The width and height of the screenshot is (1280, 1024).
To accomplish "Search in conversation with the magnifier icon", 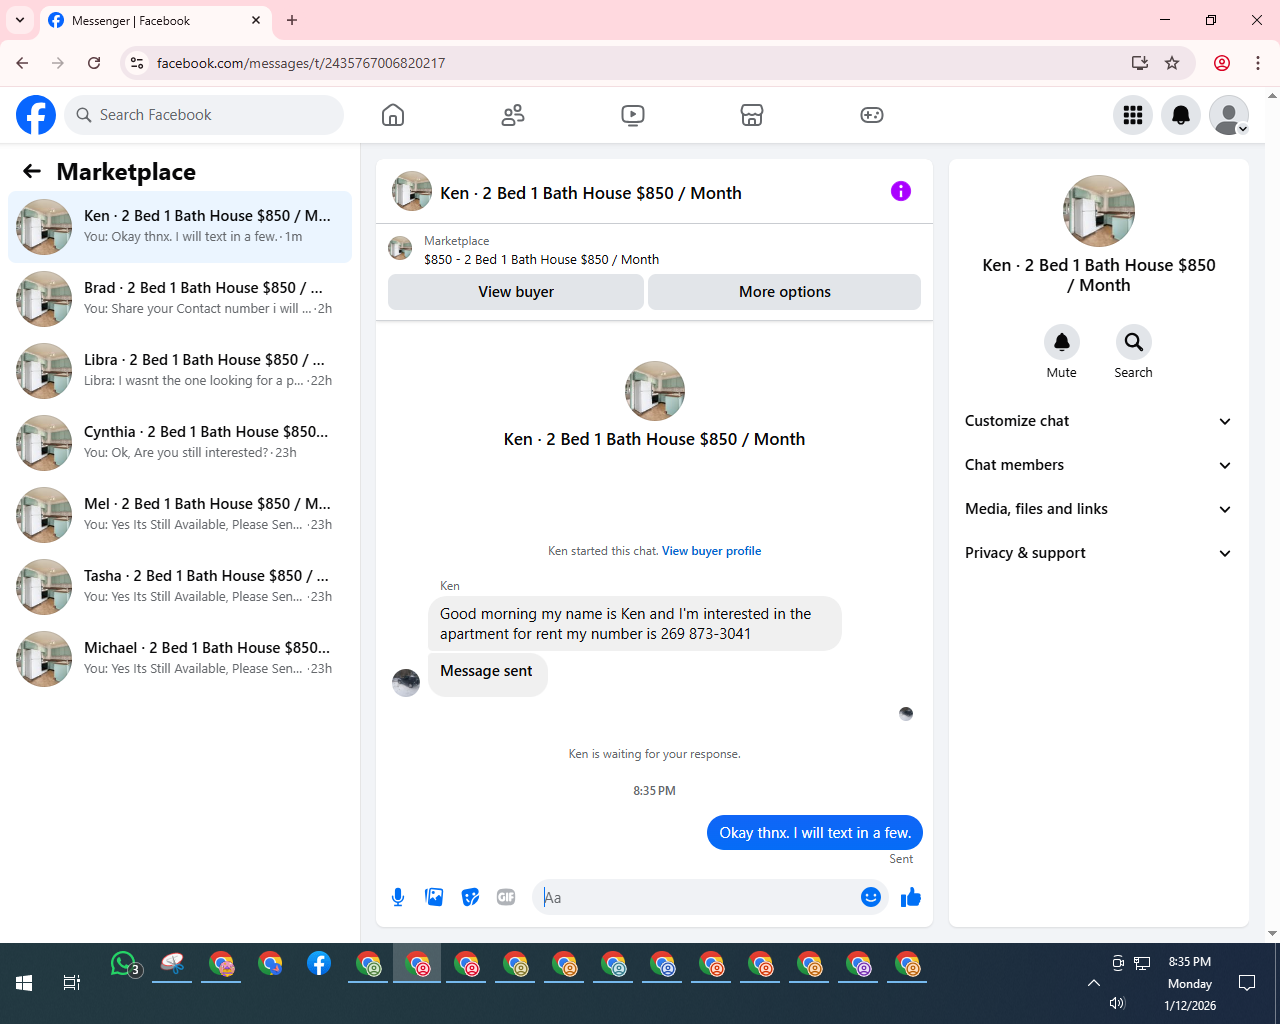I will pos(1133,342).
